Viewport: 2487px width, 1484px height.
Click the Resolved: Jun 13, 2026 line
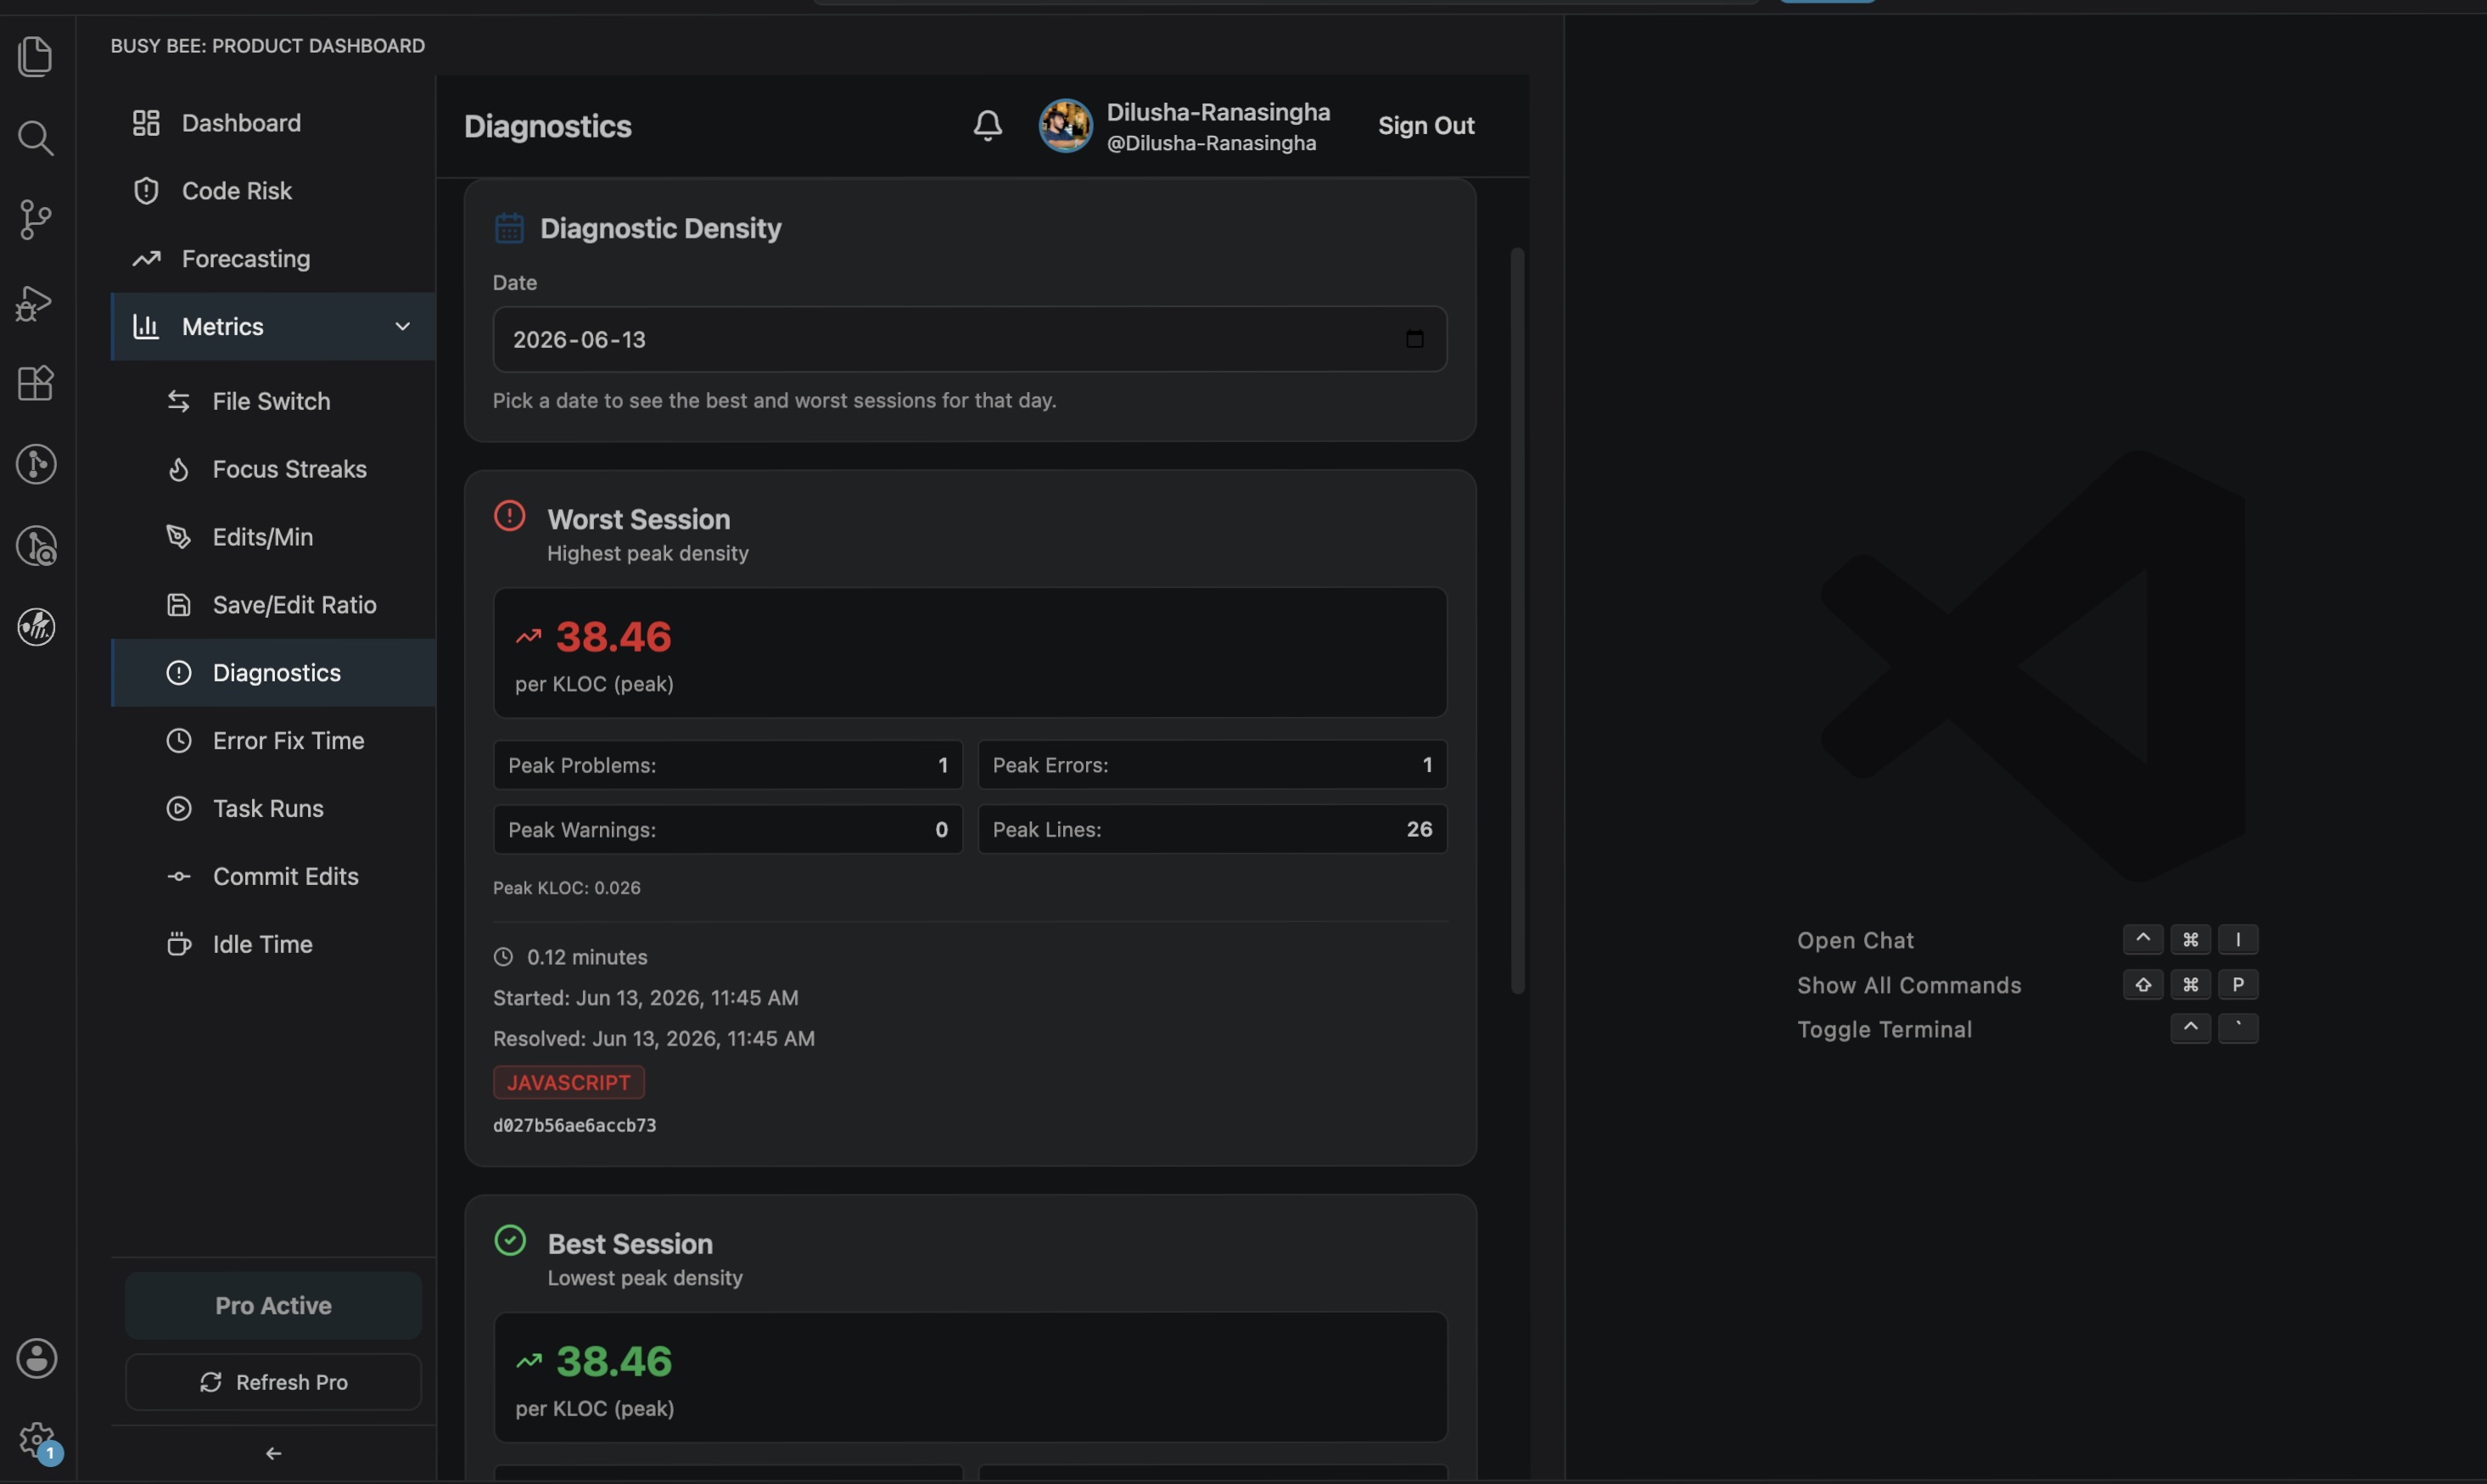tap(653, 1038)
